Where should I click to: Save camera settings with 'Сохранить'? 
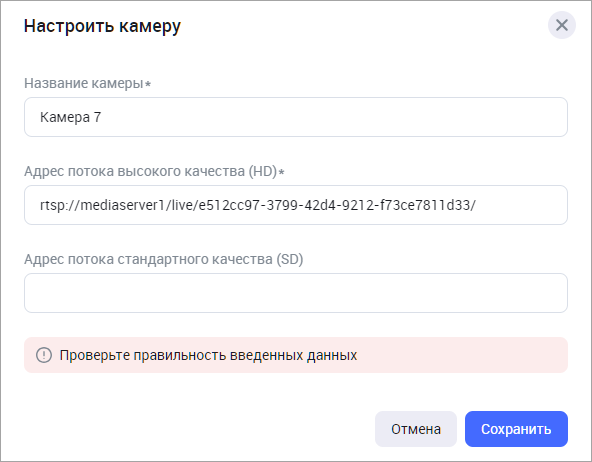pos(516,429)
